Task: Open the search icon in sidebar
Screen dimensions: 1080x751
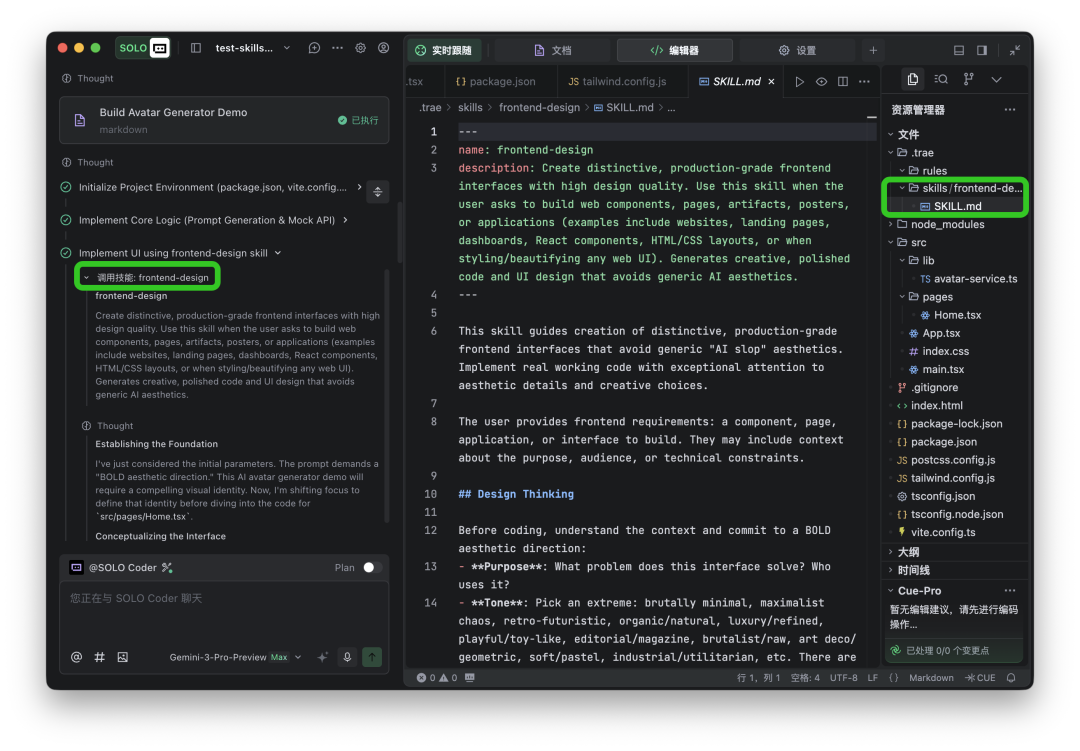Action: 941,79
